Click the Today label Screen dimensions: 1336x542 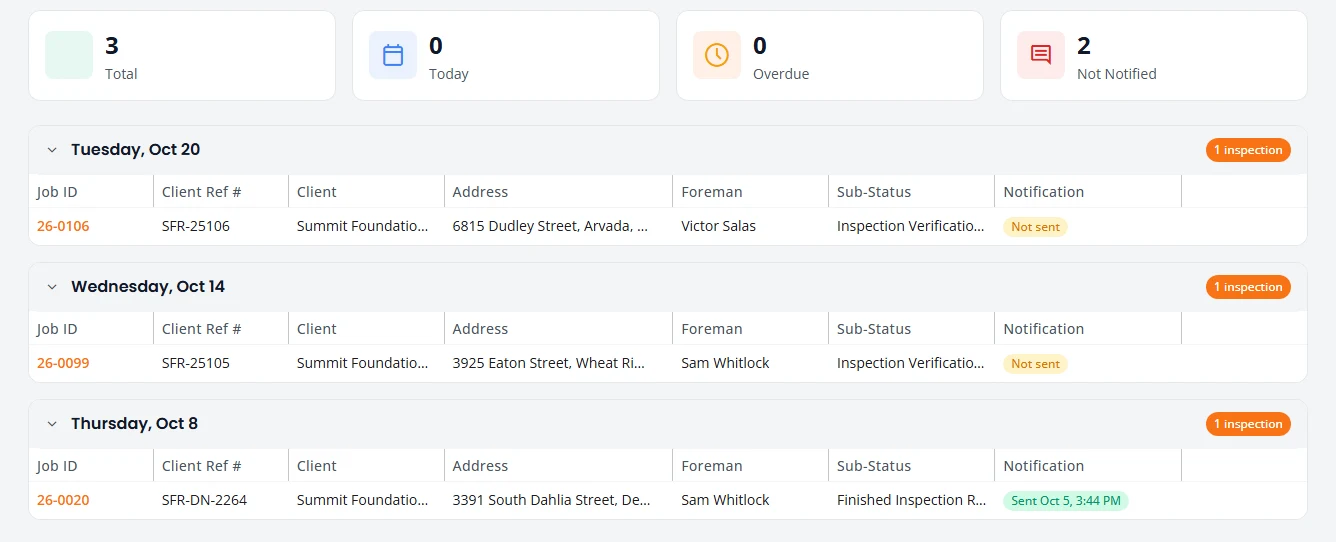tap(449, 74)
